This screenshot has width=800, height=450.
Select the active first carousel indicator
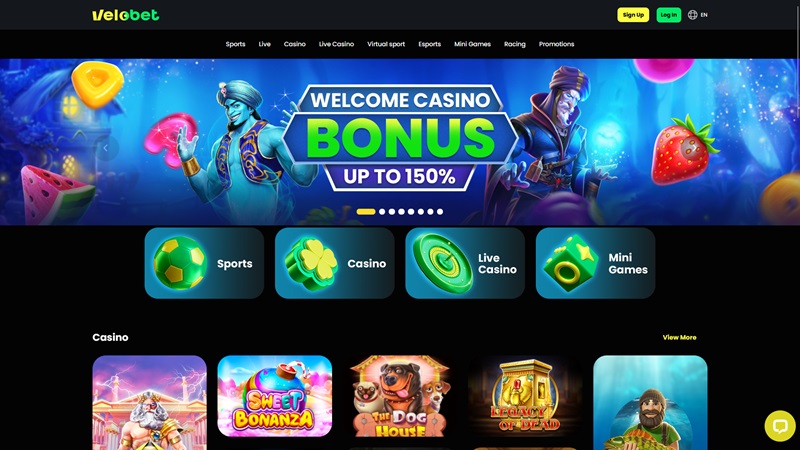click(366, 211)
